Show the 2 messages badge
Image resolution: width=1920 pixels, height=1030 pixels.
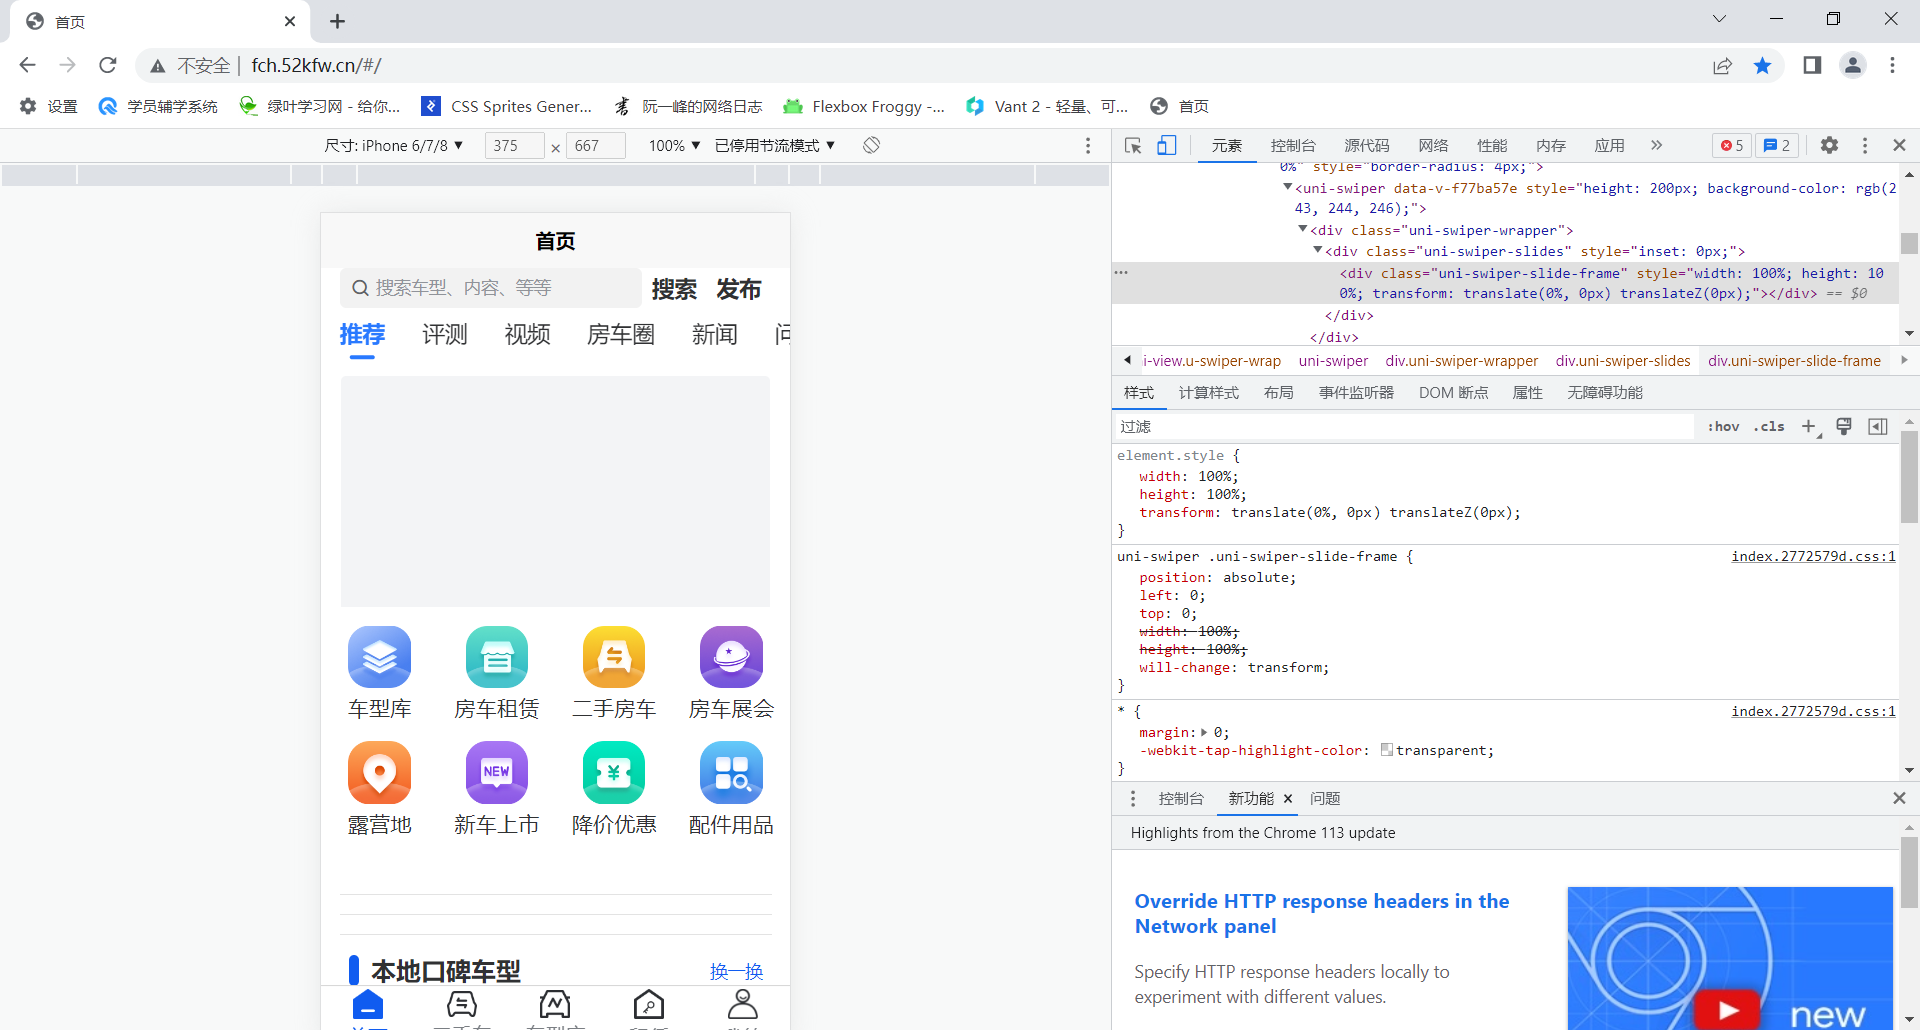tap(1777, 146)
